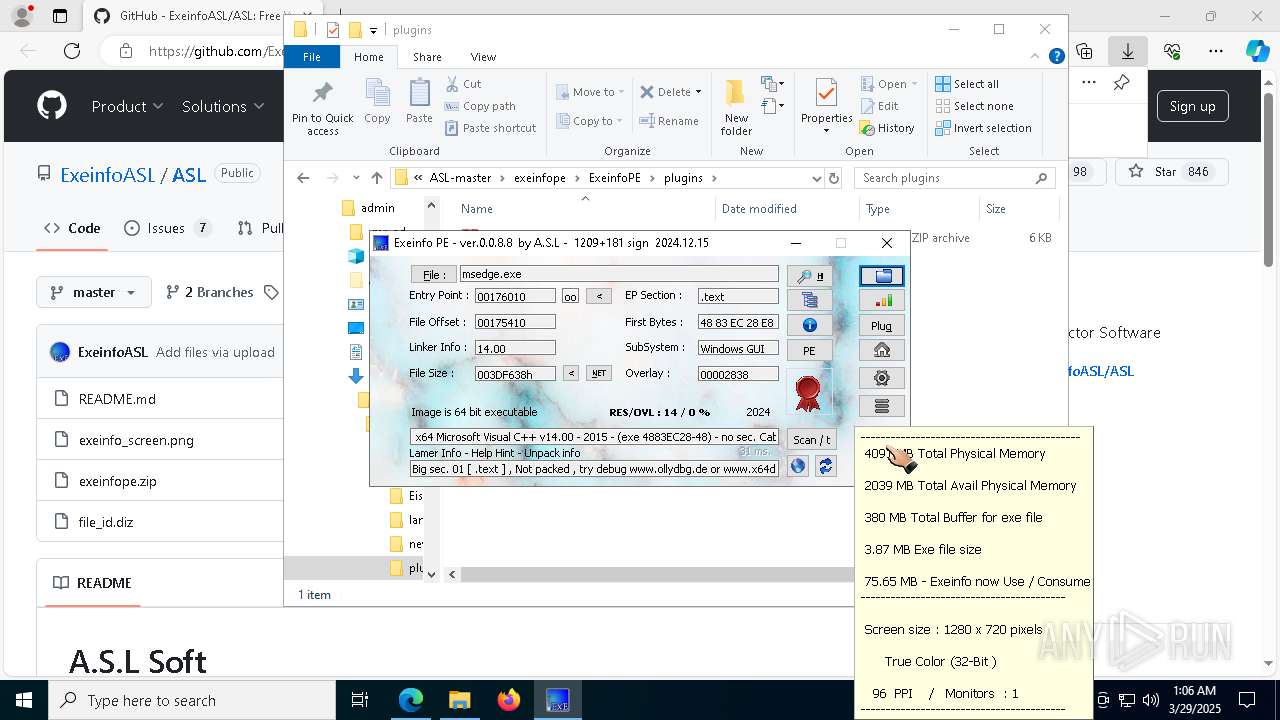Screen dimensions: 1280x720
Task: Click the PE header button
Action: 809,350
